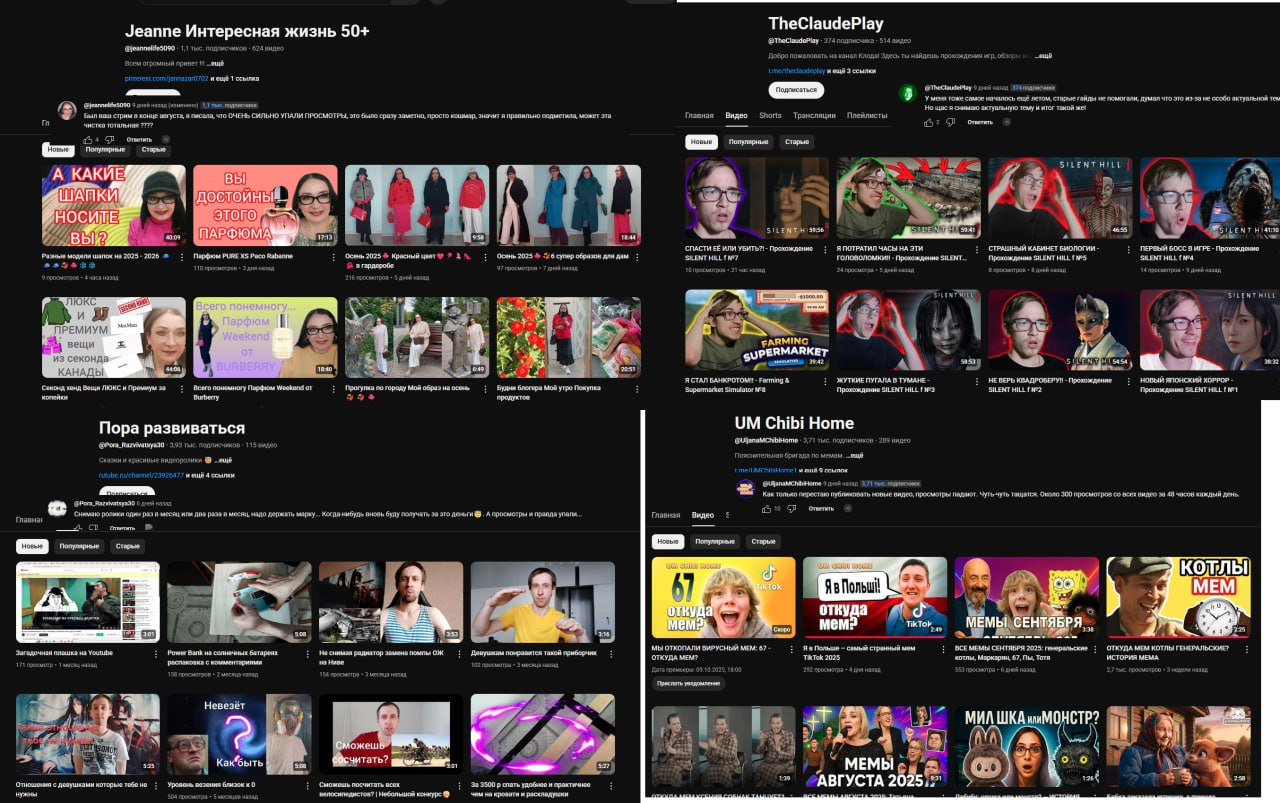Select Популярные filter chip on UM Chibi Home

click(715, 541)
